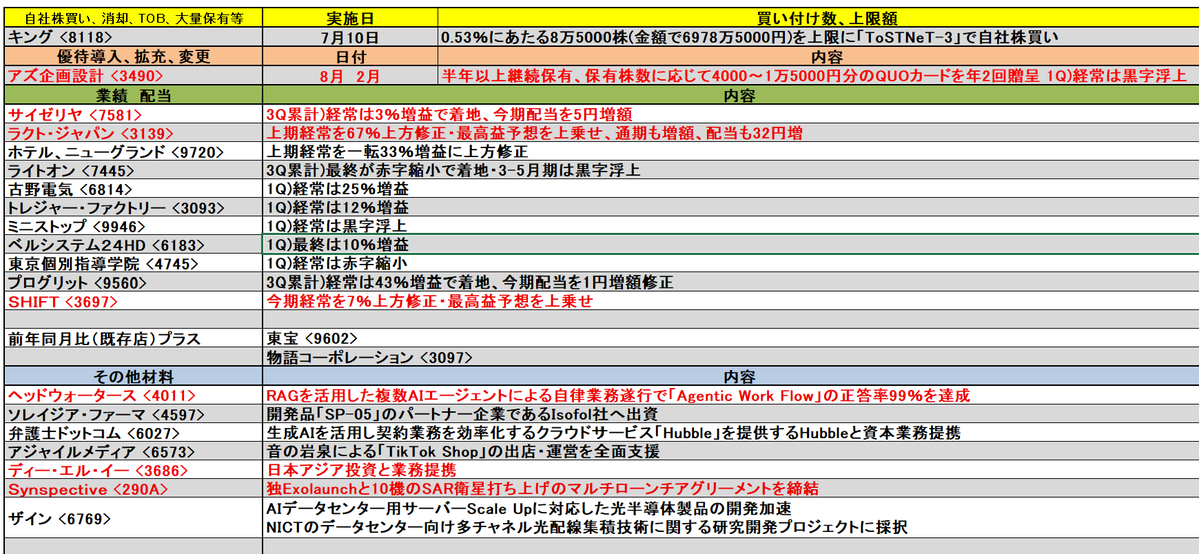
Task: Click the プログリット 43%増益 description cell
Action: [x=731, y=282]
